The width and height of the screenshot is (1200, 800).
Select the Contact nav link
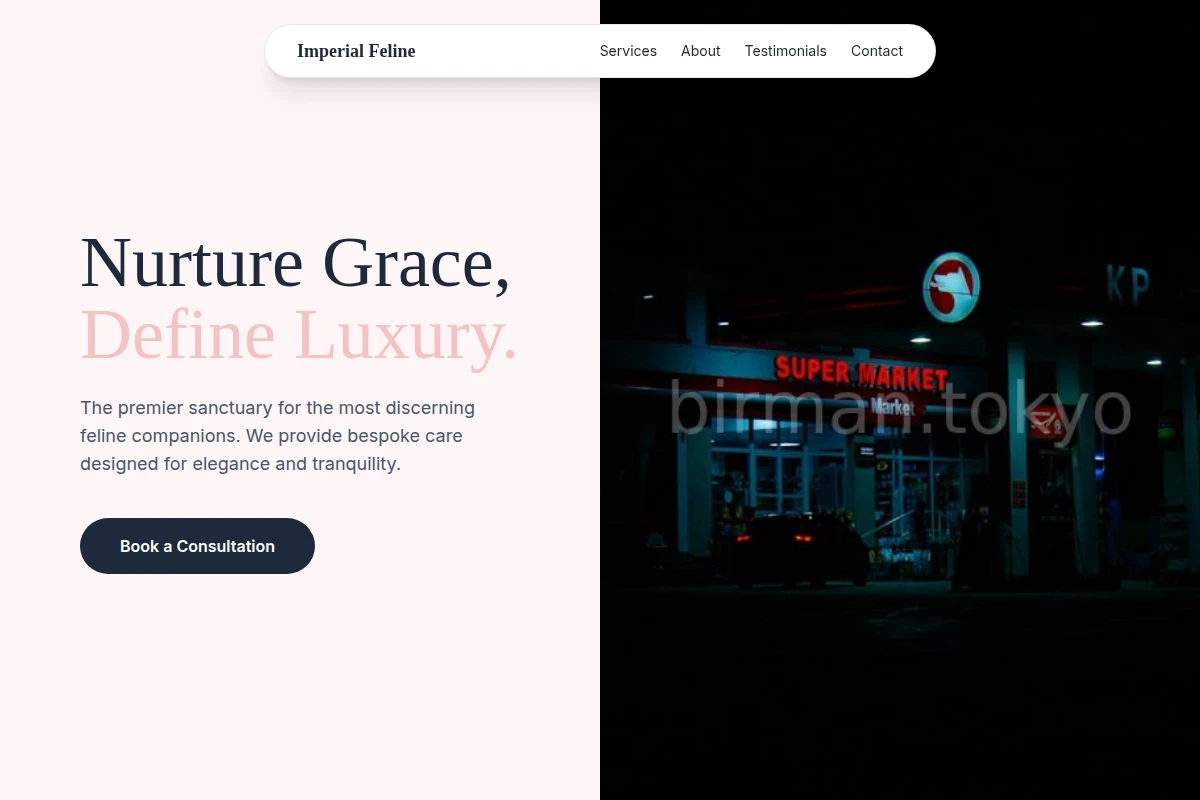[x=877, y=51]
